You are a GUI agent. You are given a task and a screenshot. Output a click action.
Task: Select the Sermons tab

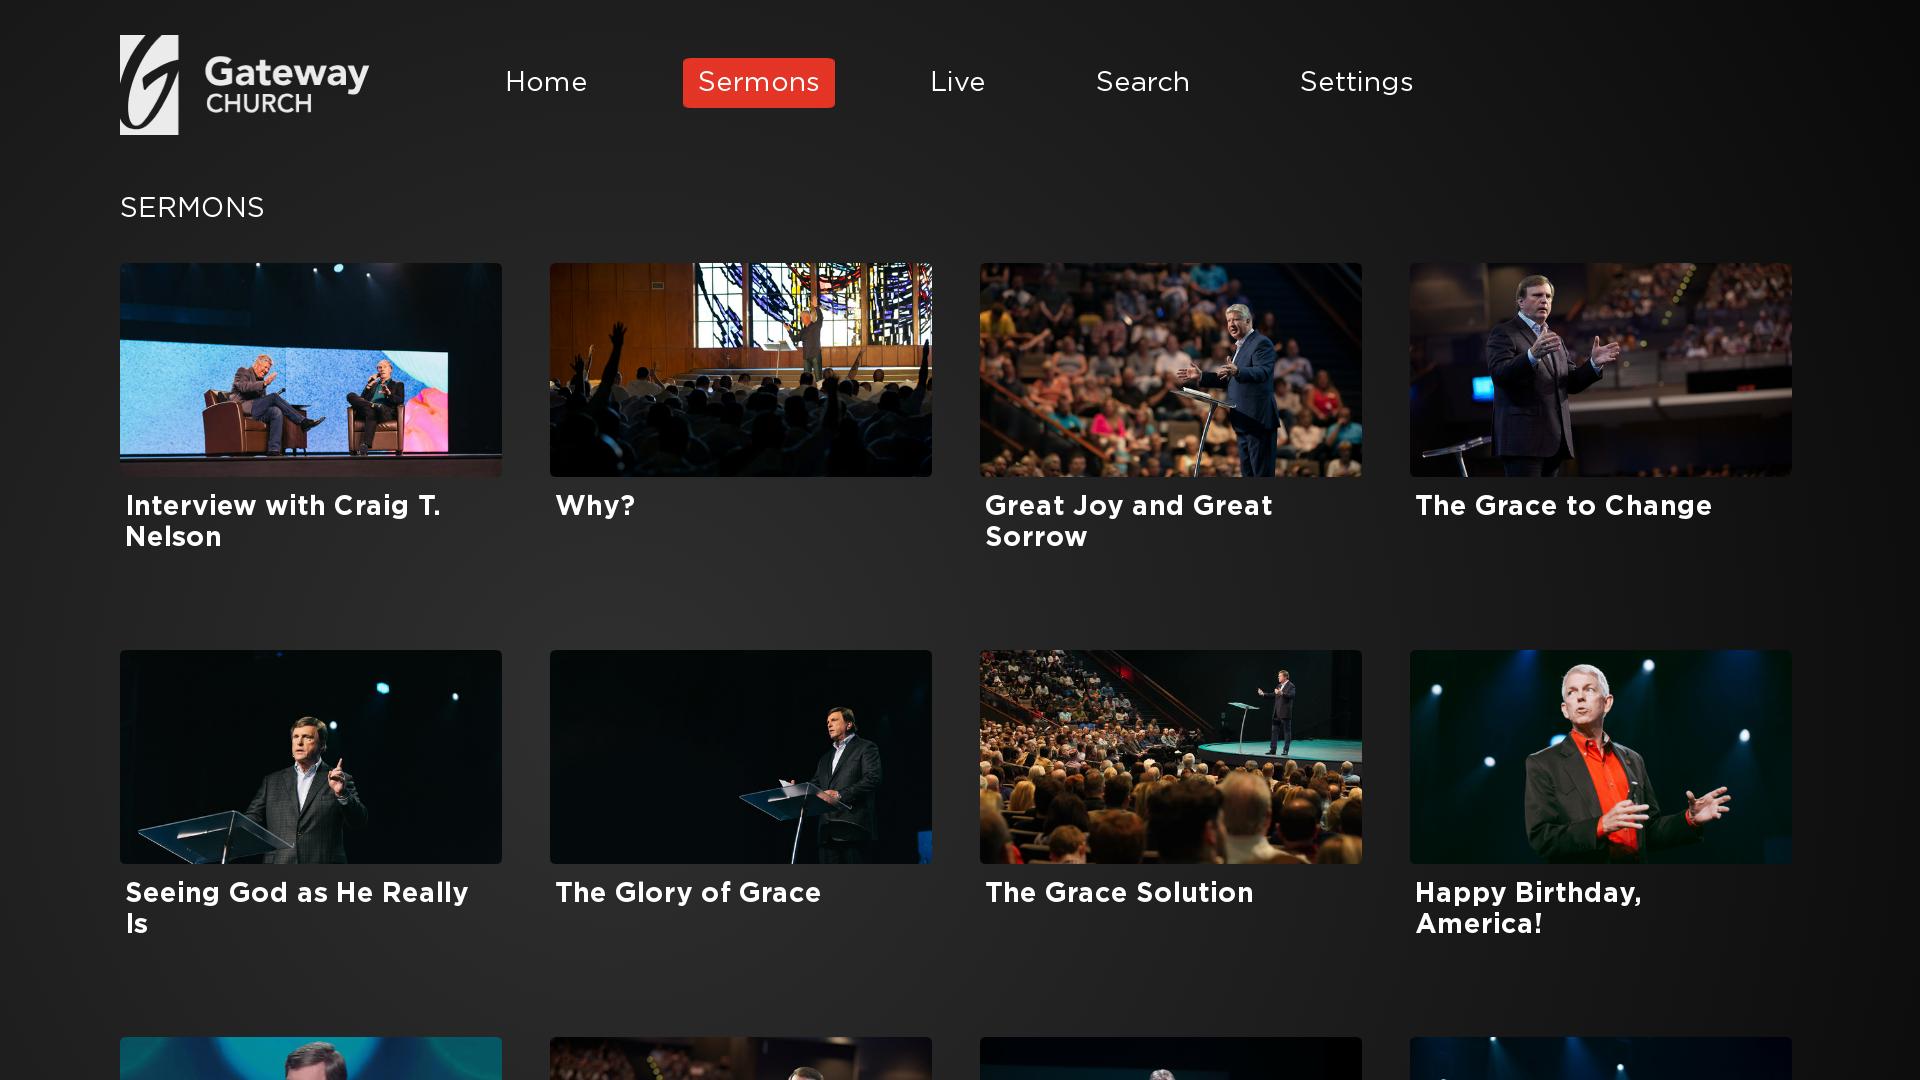click(758, 83)
